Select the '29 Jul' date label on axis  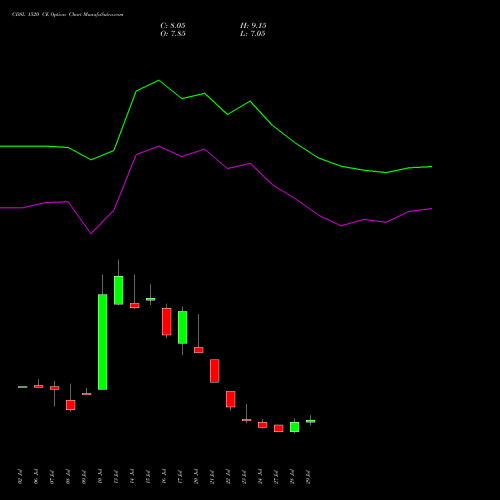(308, 477)
